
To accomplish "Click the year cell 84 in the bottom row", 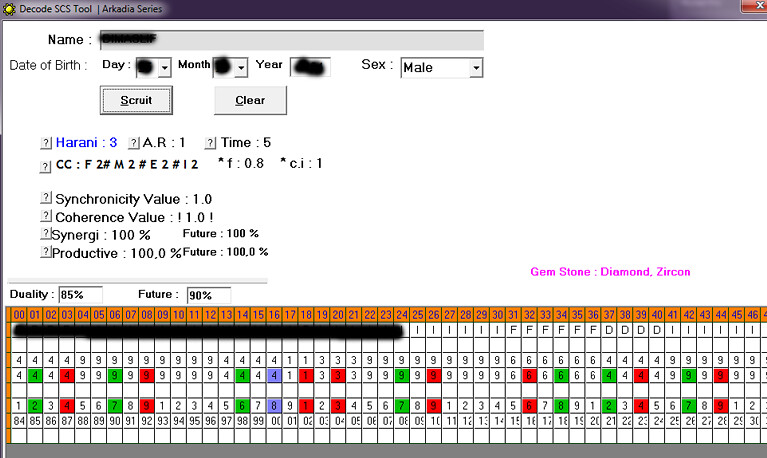I will point(19,421).
